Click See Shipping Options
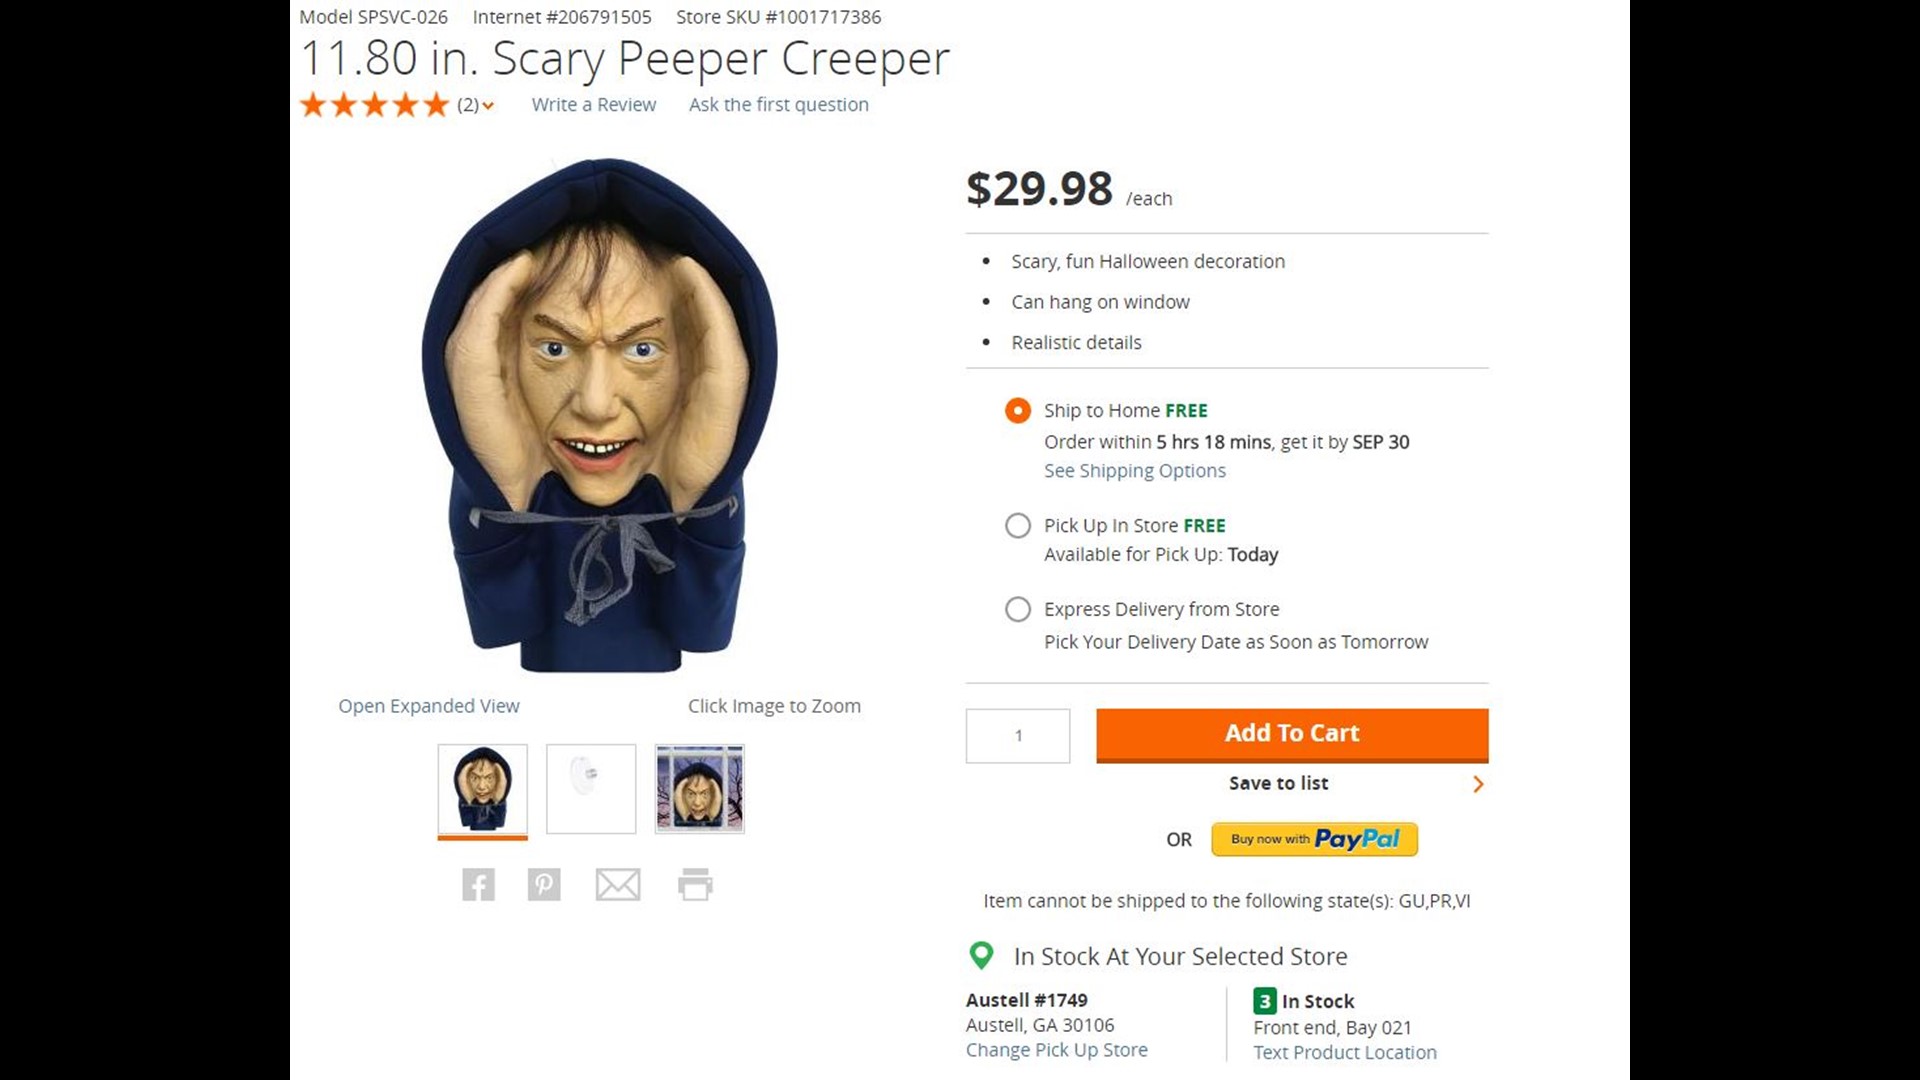Image resolution: width=1920 pixels, height=1080 pixels. click(1134, 470)
